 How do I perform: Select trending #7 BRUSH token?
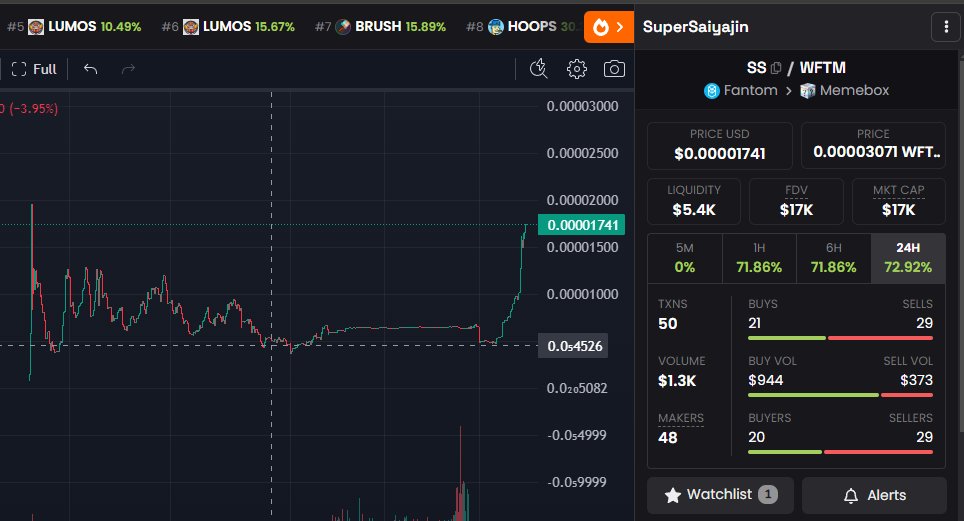point(380,26)
